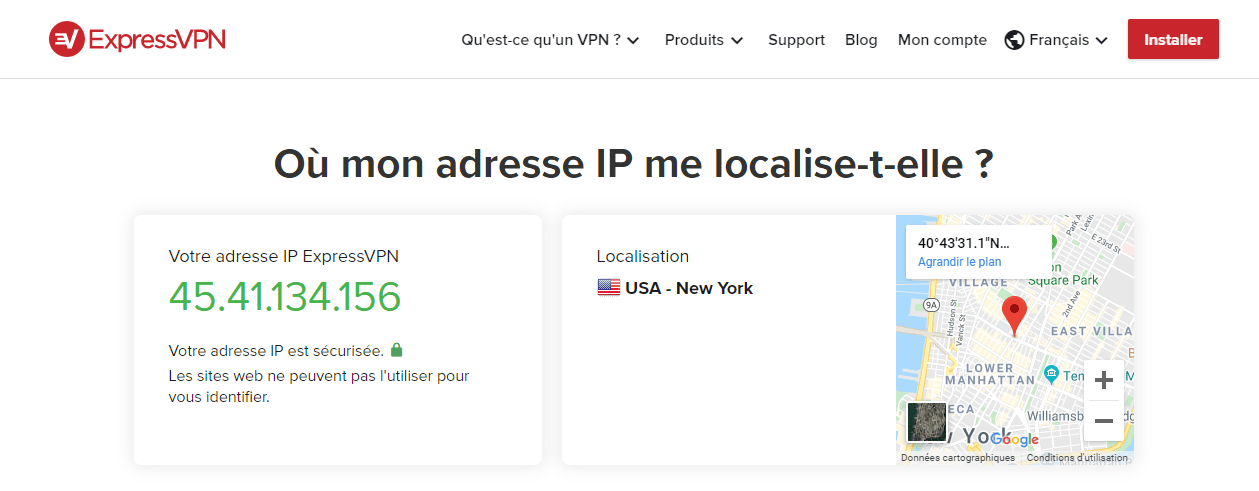Click the USA flag icon
Viewport: 1259px width, 491px height.
click(608, 288)
